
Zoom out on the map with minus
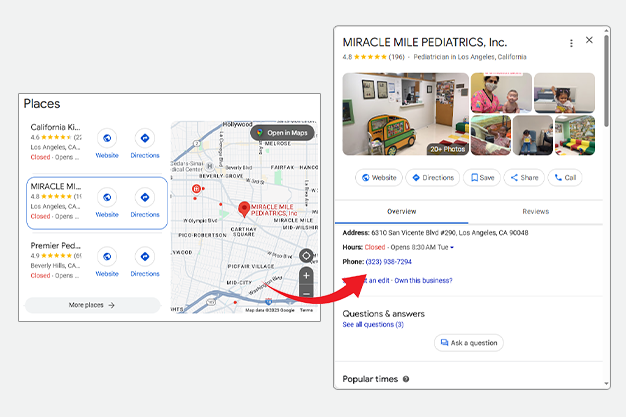click(x=306, y=294)
